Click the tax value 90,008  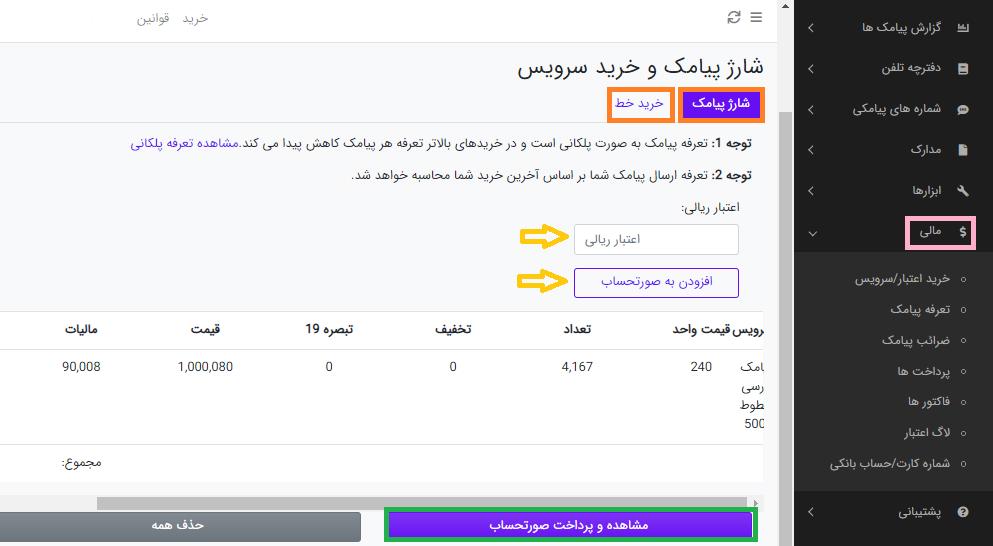pyautogui.click(x=81, y=367)
